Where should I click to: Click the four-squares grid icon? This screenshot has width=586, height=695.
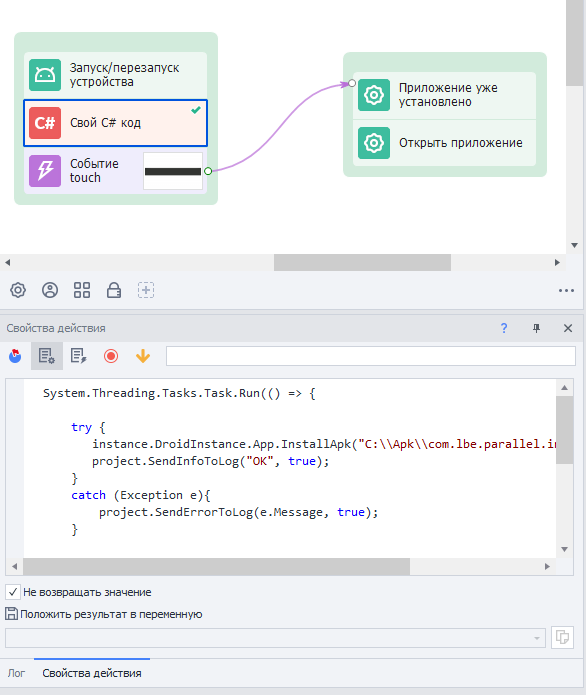[82, 290]
